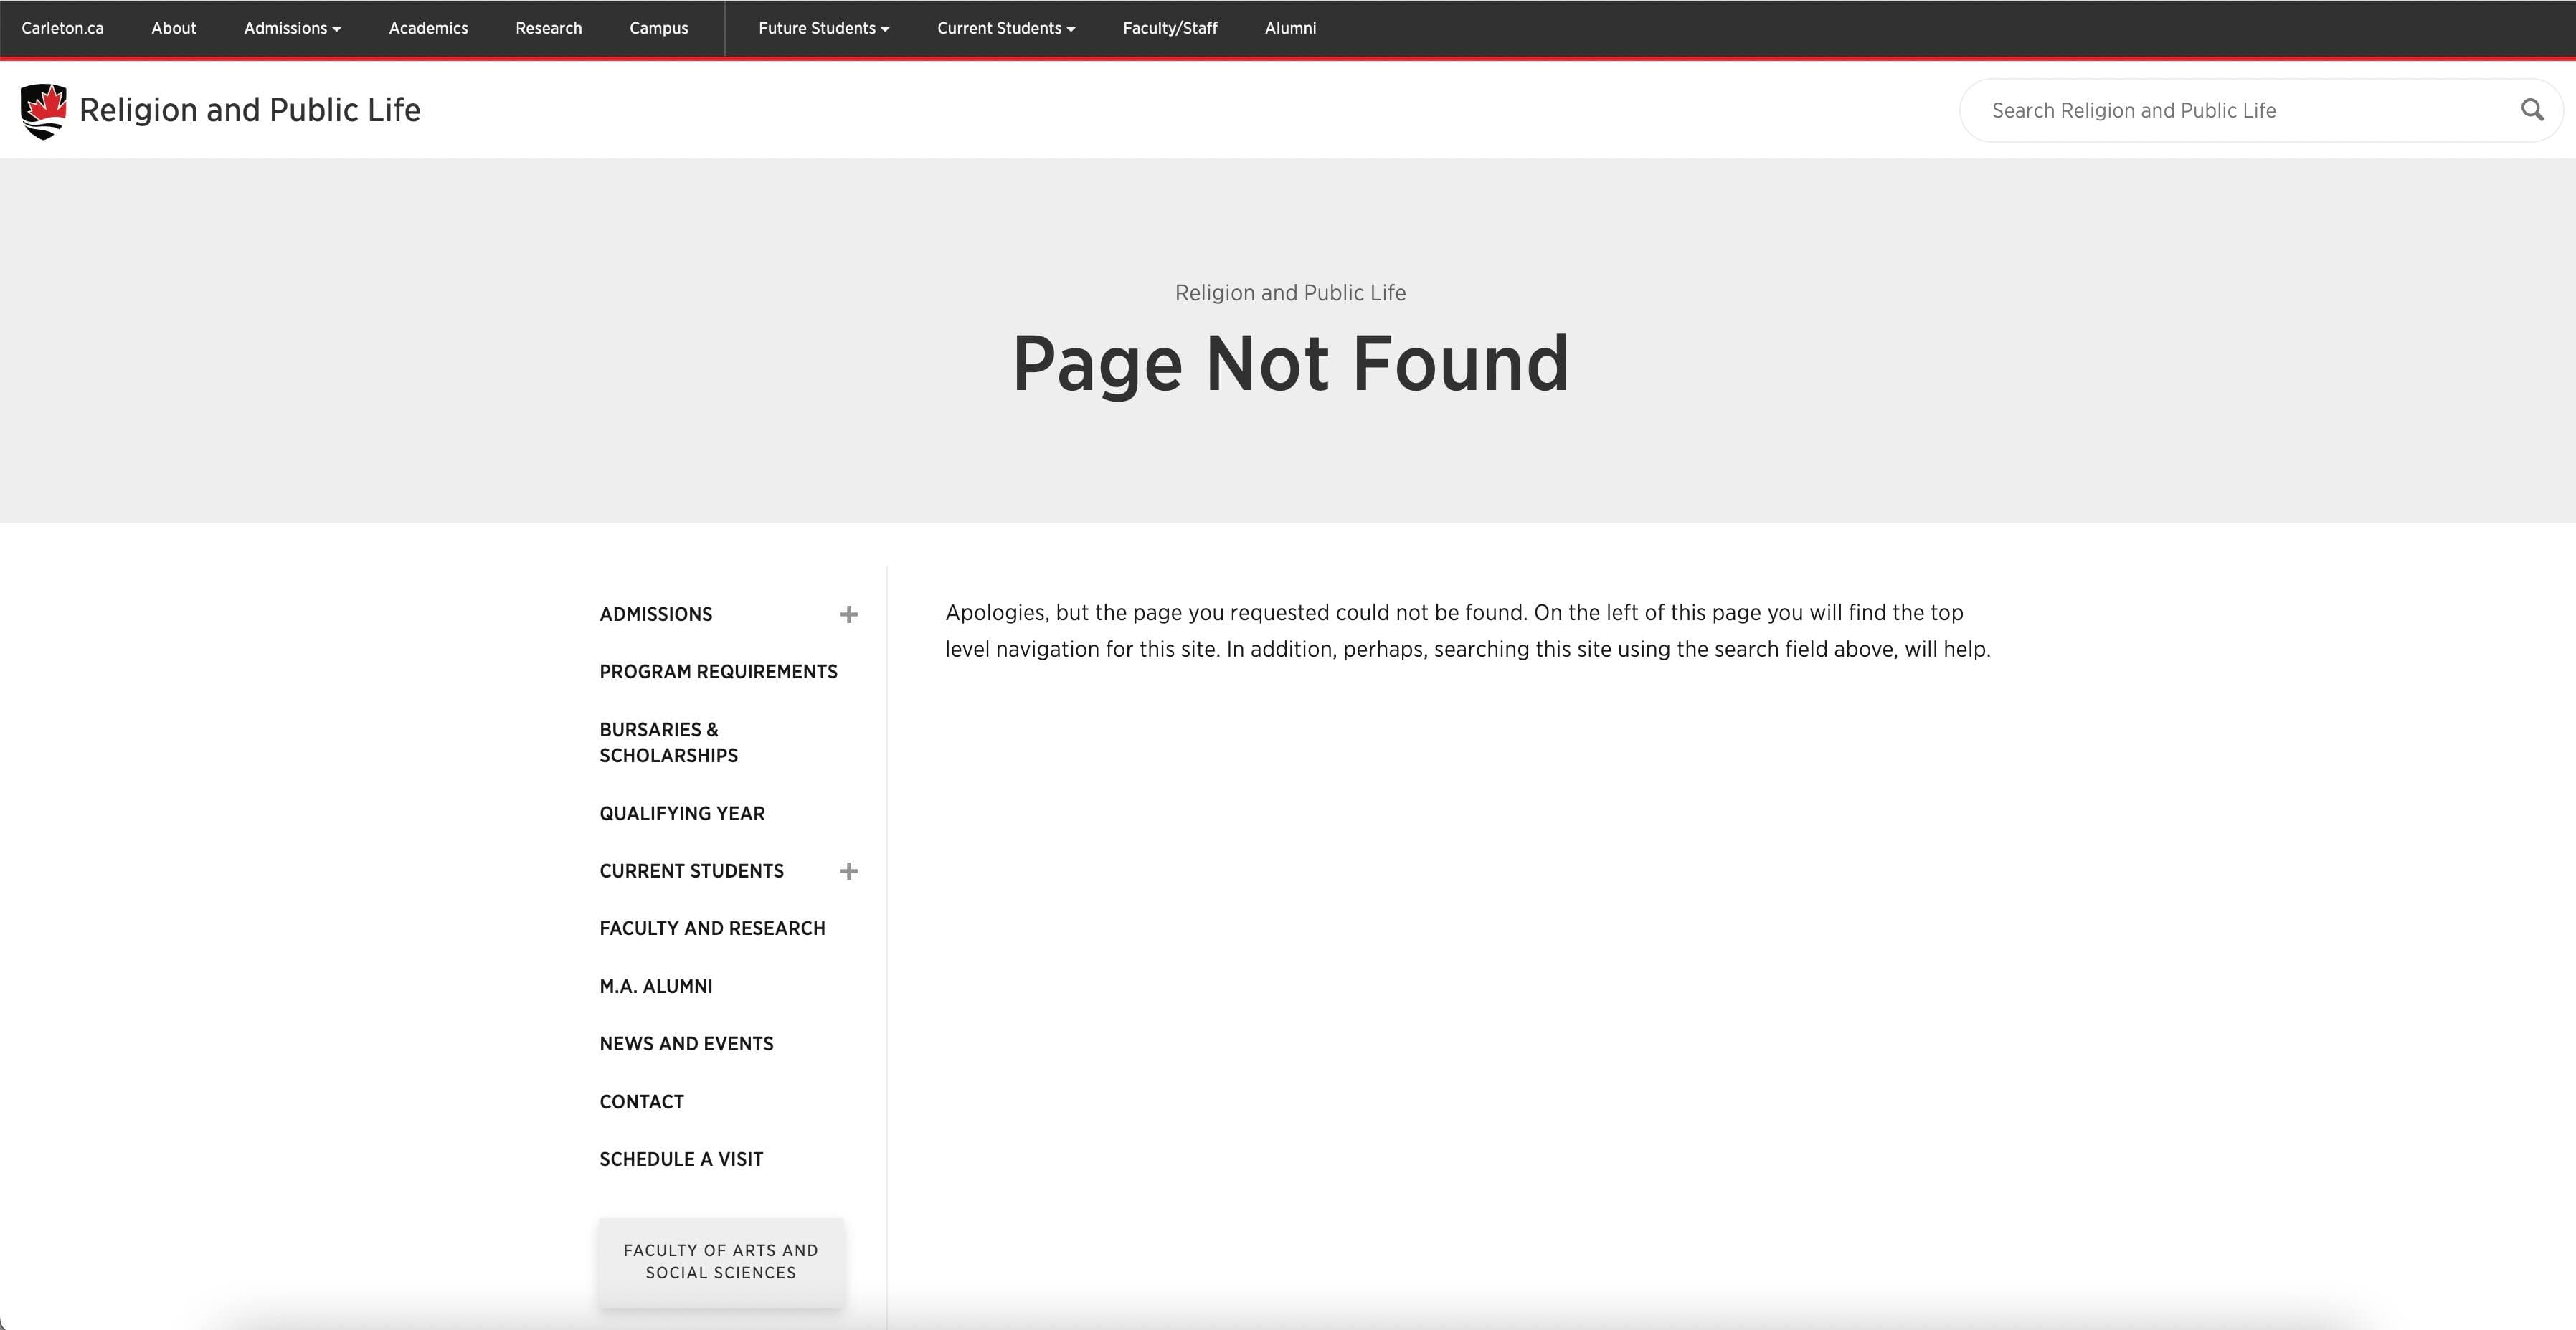Image resolution: width=2576 pixels, height=1330 pixels.
Task: Select Research in the top bar
Action: (548, 28)
